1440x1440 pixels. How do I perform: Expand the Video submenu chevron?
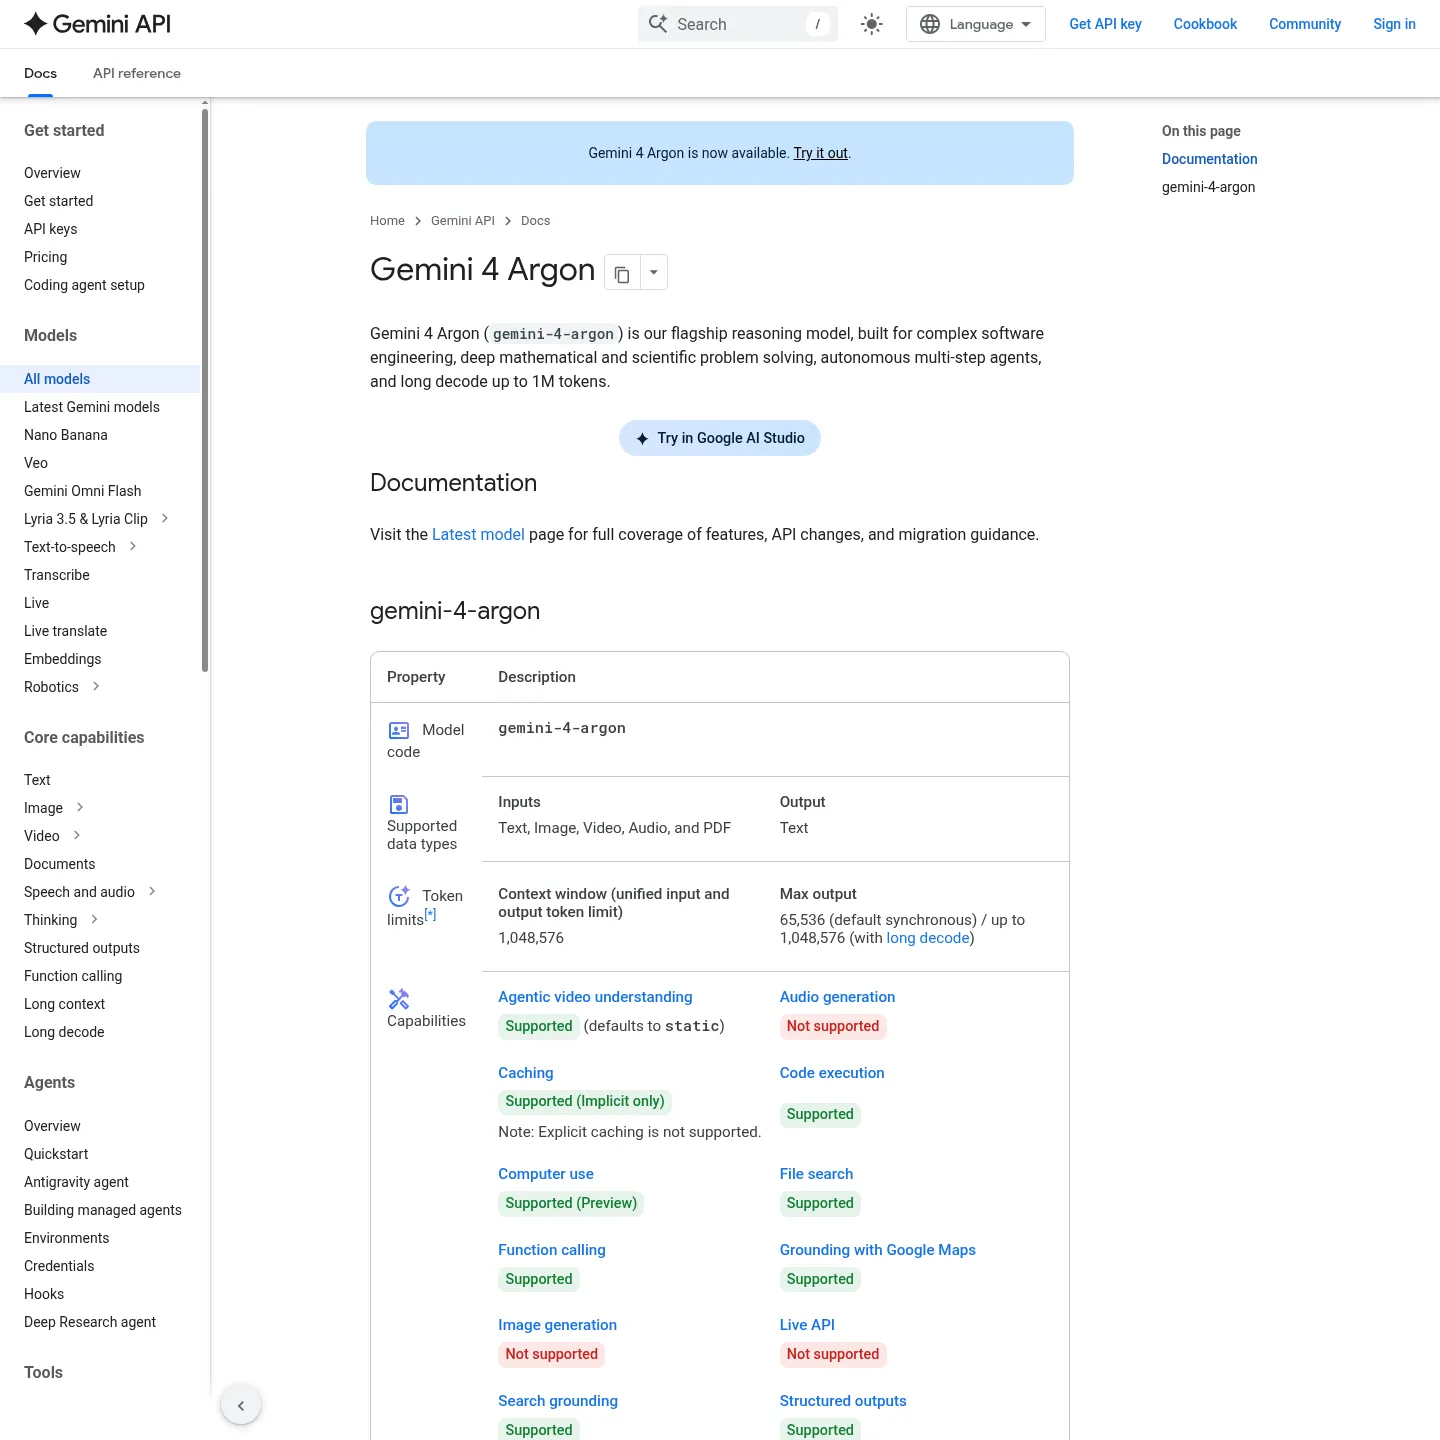(77, 835)
